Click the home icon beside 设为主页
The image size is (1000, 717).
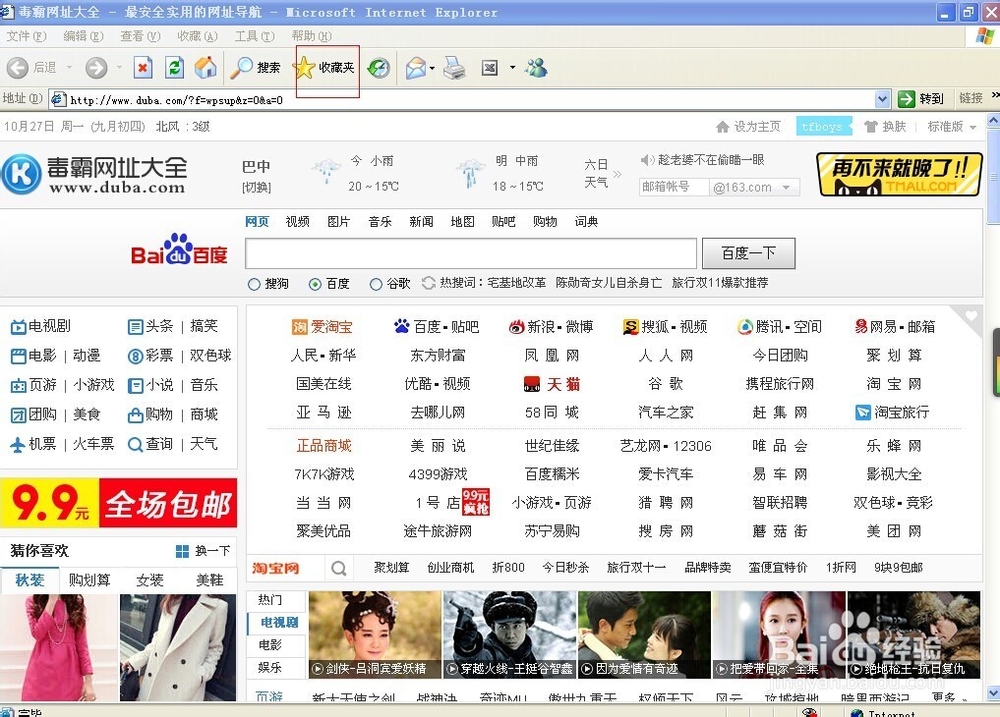[723, 127]
